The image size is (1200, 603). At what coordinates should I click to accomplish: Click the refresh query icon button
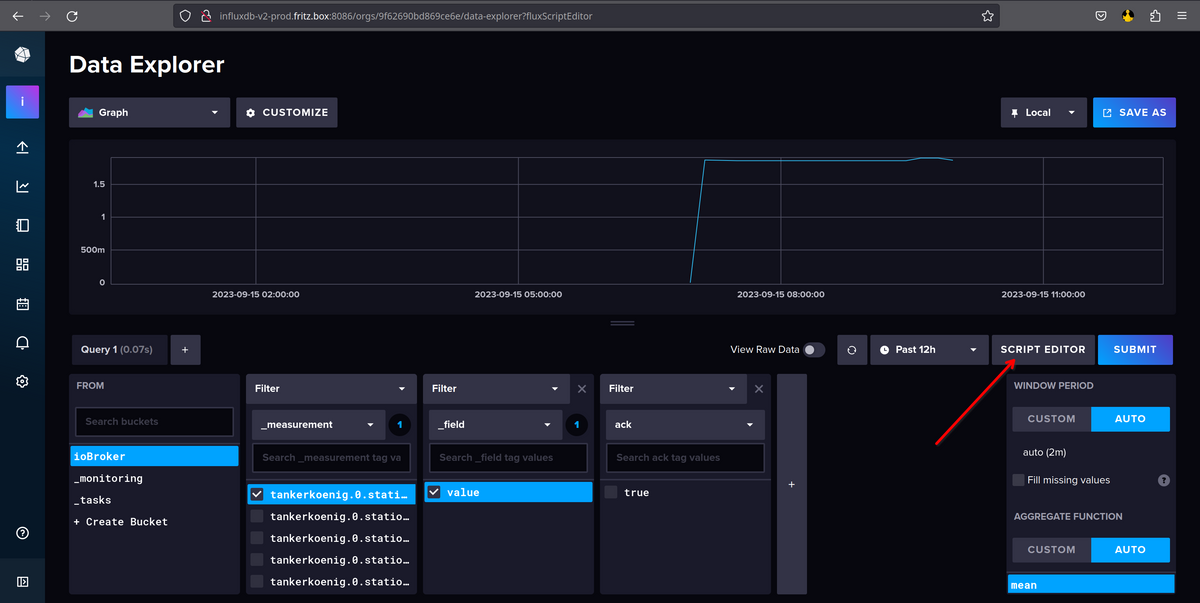pos(852,350)
